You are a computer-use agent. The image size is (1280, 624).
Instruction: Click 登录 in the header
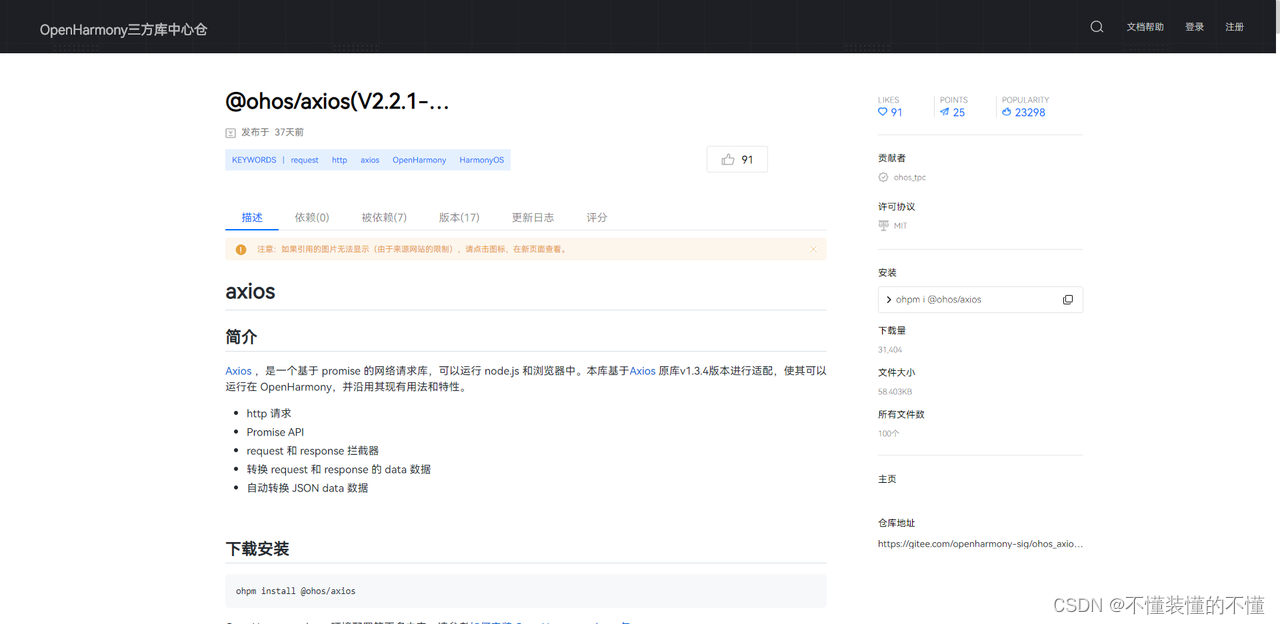(1195, 27)
